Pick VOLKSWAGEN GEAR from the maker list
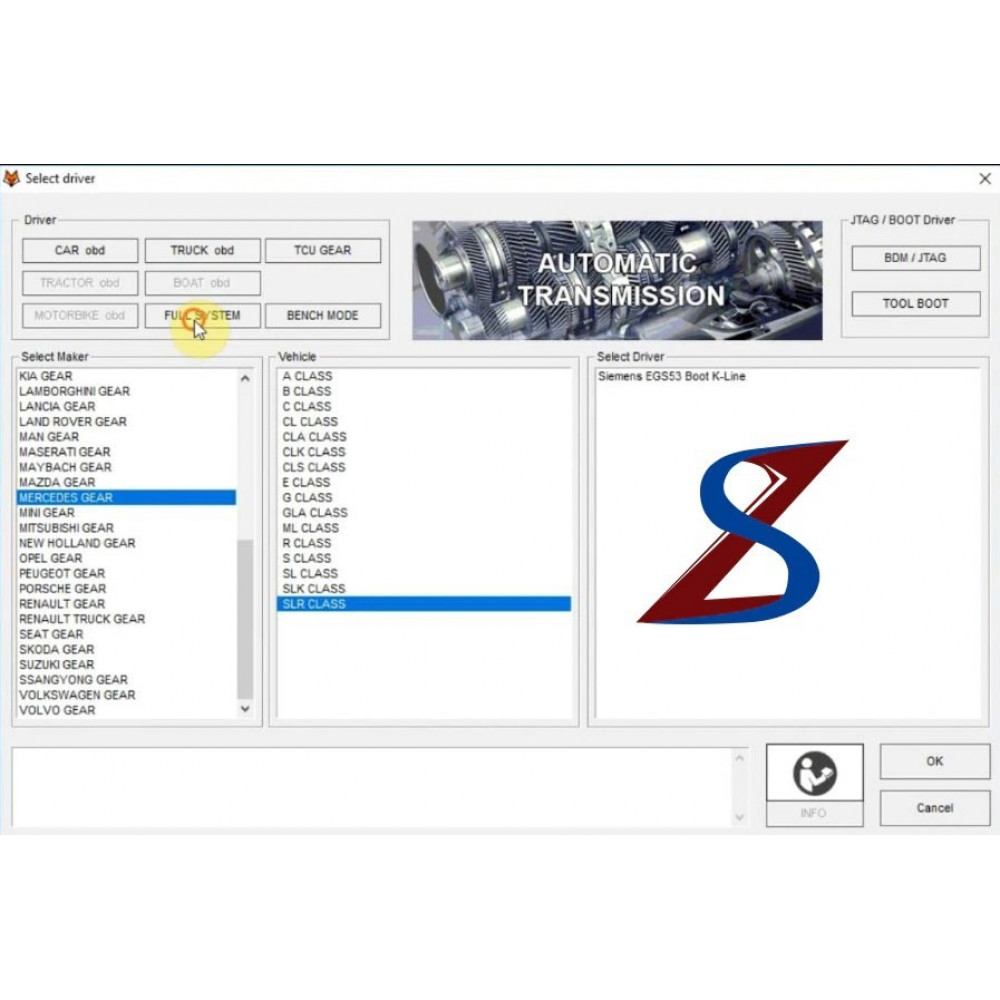Screen dimensions: 1000x1000 pyautogui.click(x=77, y=695)
